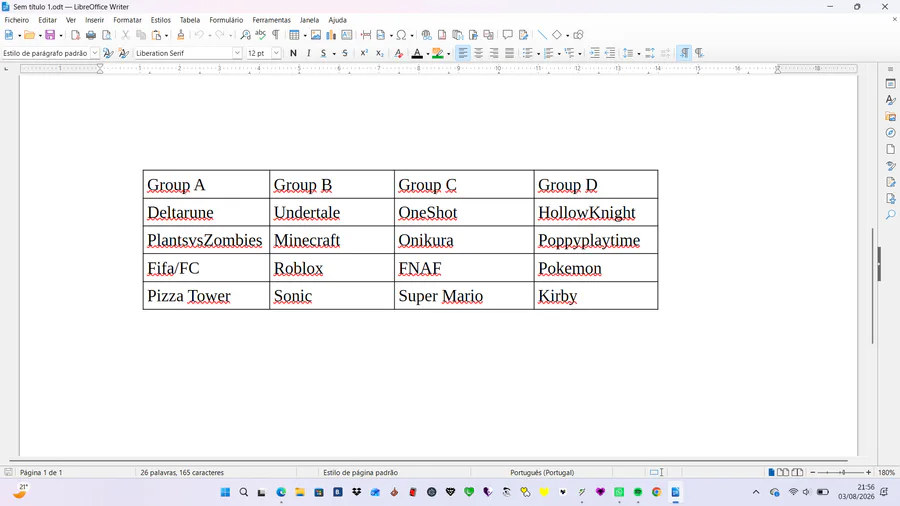
Task: Set align left paragraph
Action: (x=463, y=53)
